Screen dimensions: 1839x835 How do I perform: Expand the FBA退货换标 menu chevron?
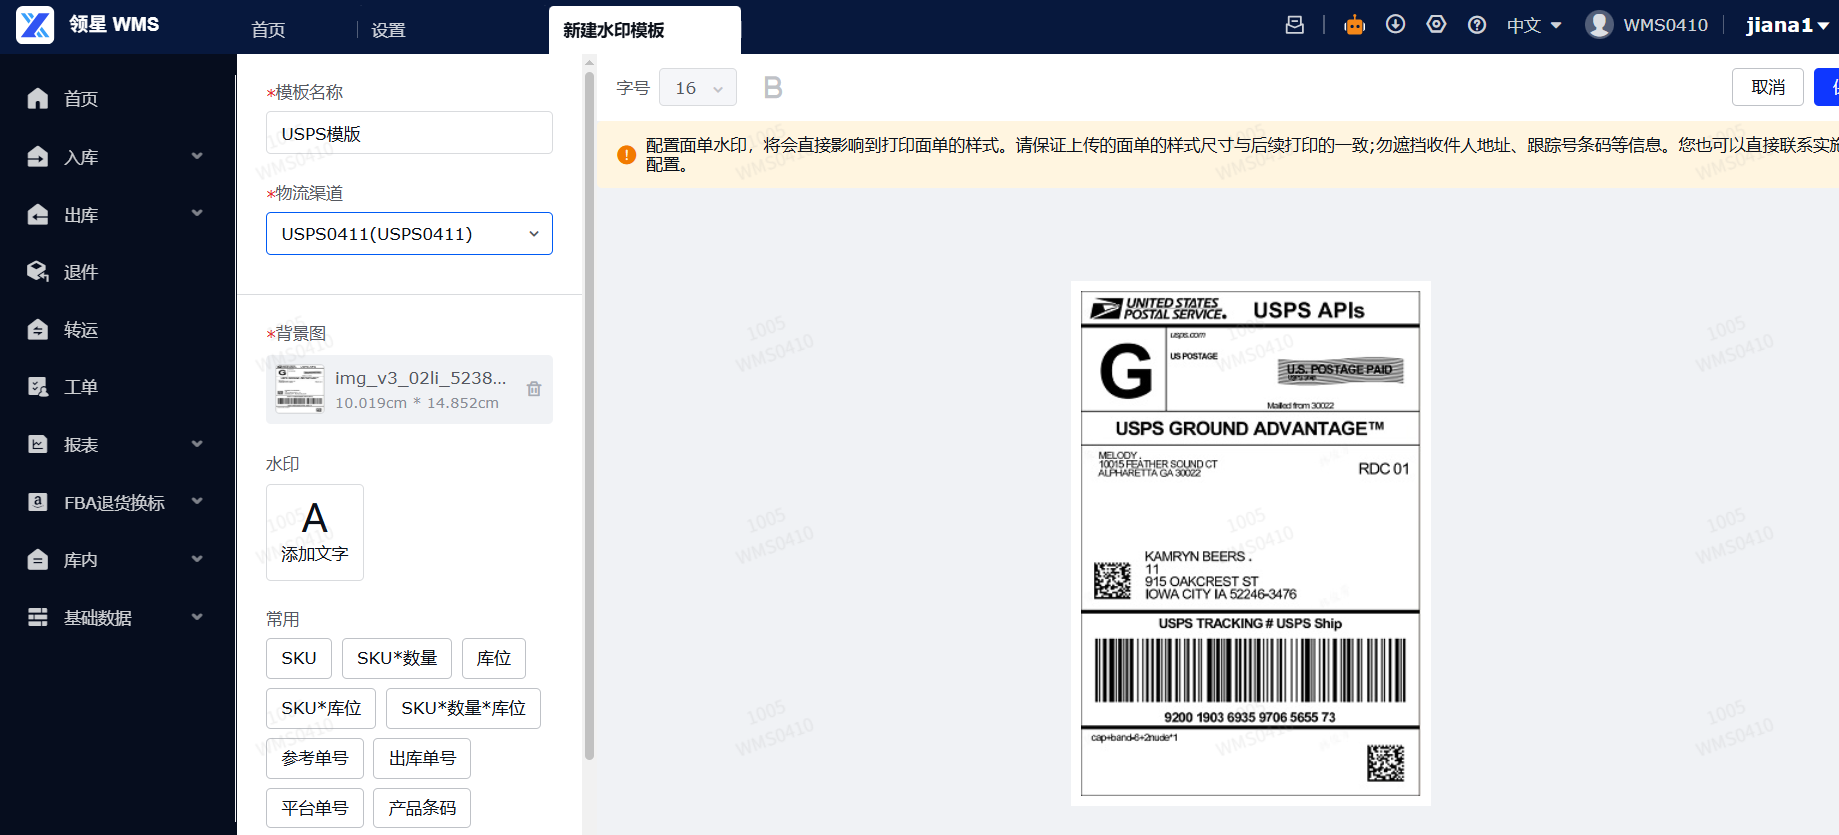(197, 501)
